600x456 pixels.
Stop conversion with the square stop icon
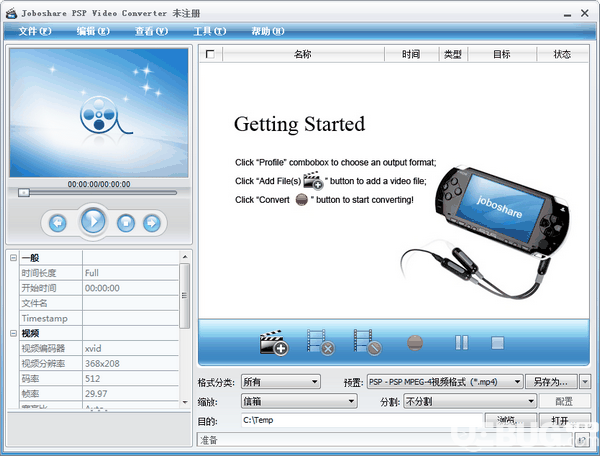tap(497, 343)
